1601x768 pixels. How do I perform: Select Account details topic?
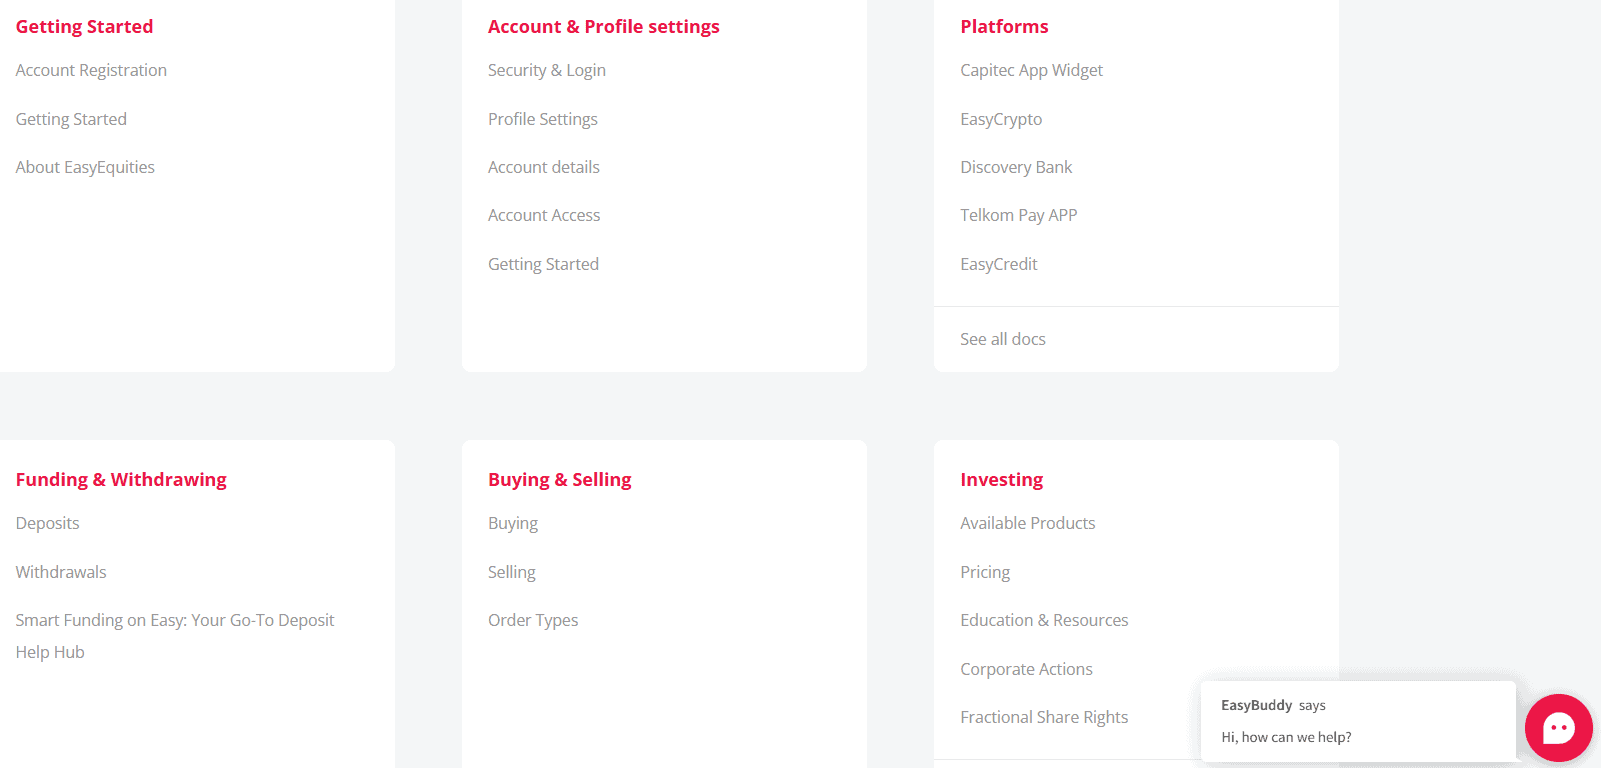click(x=544, y=167)
